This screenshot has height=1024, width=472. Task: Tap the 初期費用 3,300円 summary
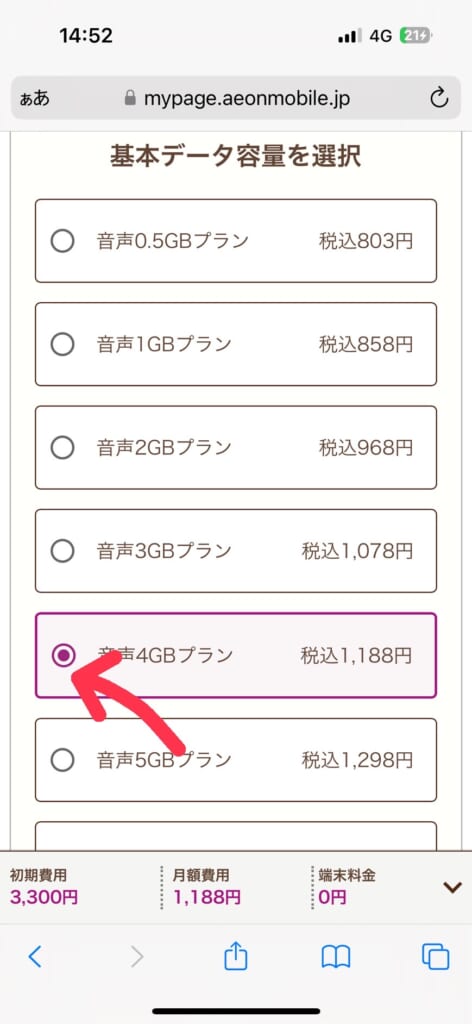44,887
